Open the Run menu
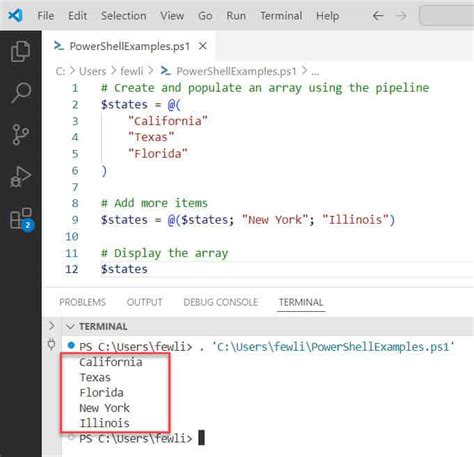This screenshot has width=474, height=457. pos(236,16)
